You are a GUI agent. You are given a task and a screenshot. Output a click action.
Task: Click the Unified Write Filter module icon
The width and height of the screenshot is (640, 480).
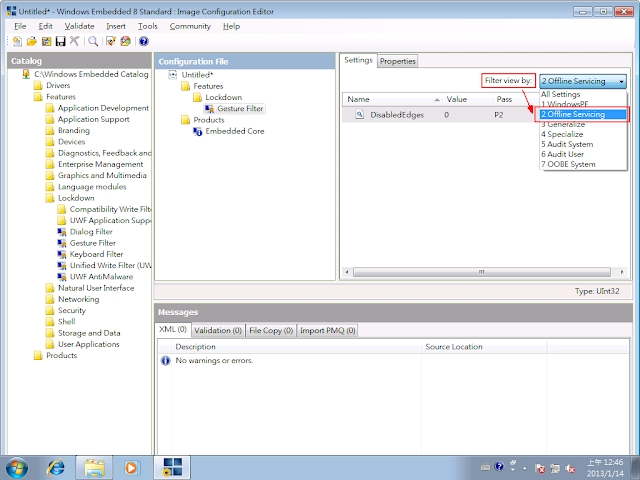pyautogui.click(x=62, y=266)
